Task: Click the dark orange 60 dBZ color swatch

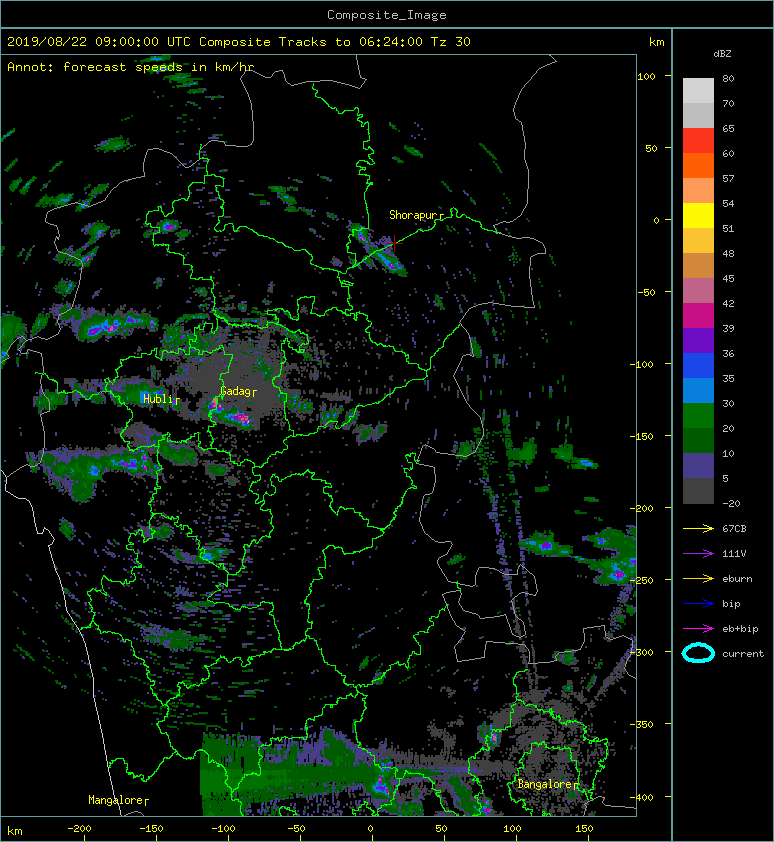Action: [x=698, y=165]
